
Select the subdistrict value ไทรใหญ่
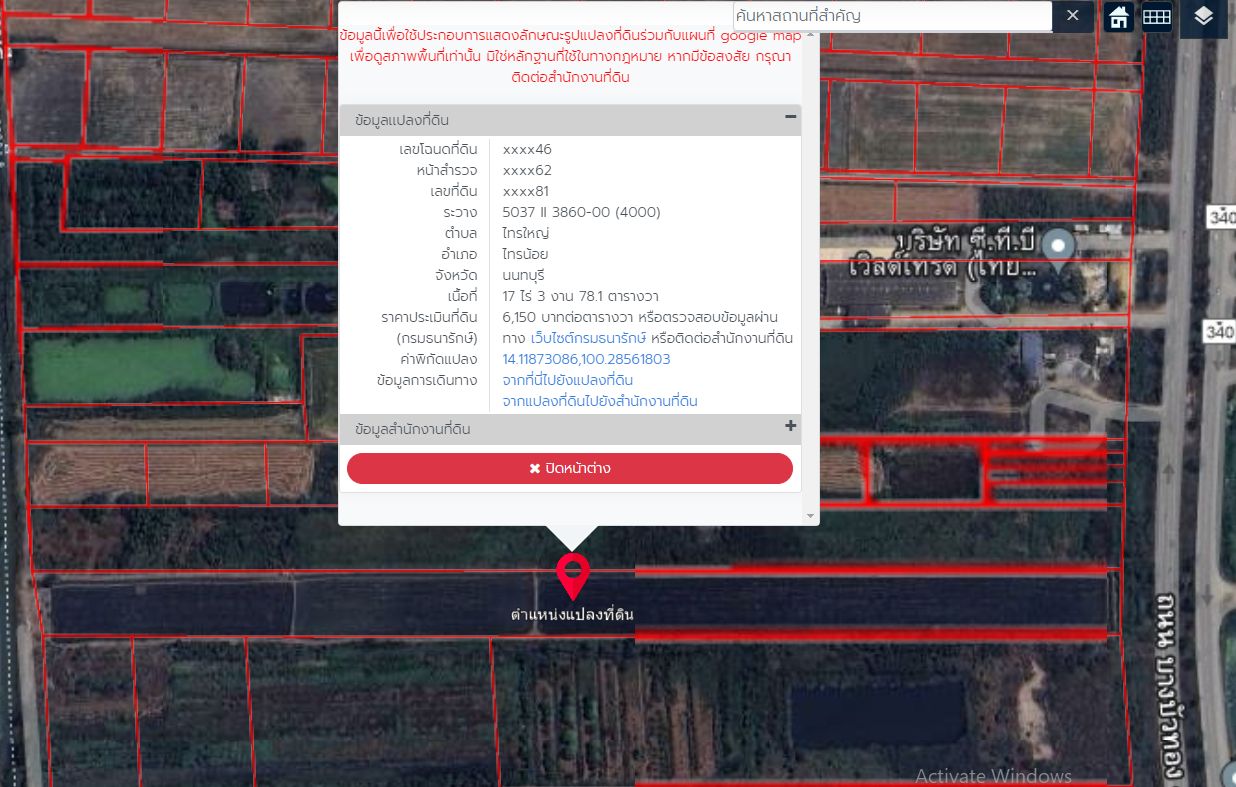point(525,233)
